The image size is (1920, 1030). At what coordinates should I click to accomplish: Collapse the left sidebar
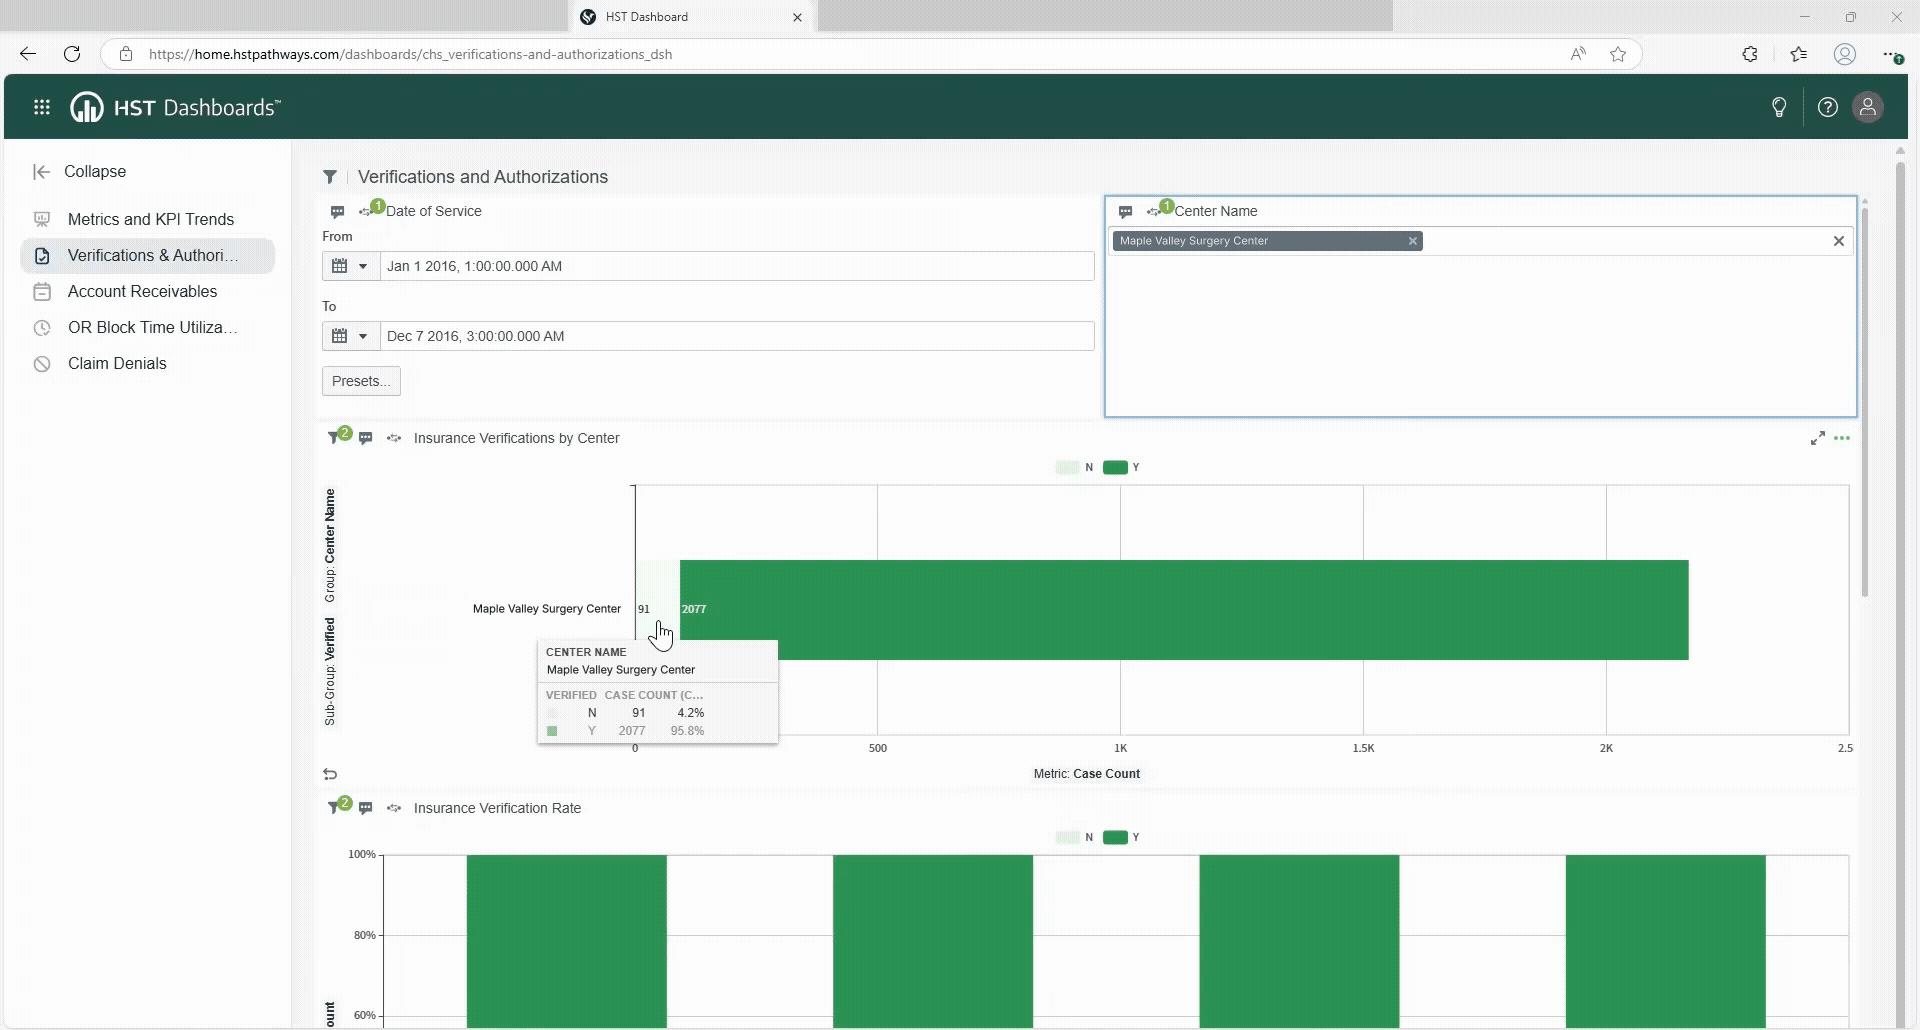point(80,172)
